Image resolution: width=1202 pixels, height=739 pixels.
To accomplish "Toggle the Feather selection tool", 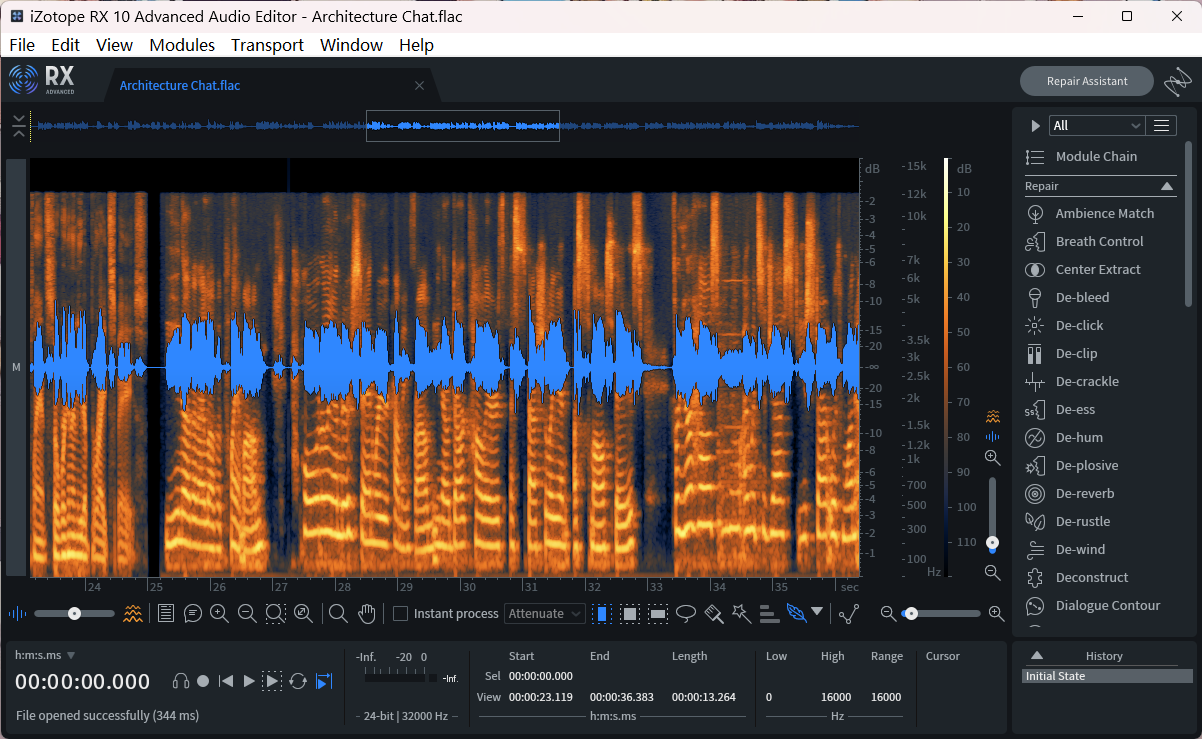I will 796,613.
